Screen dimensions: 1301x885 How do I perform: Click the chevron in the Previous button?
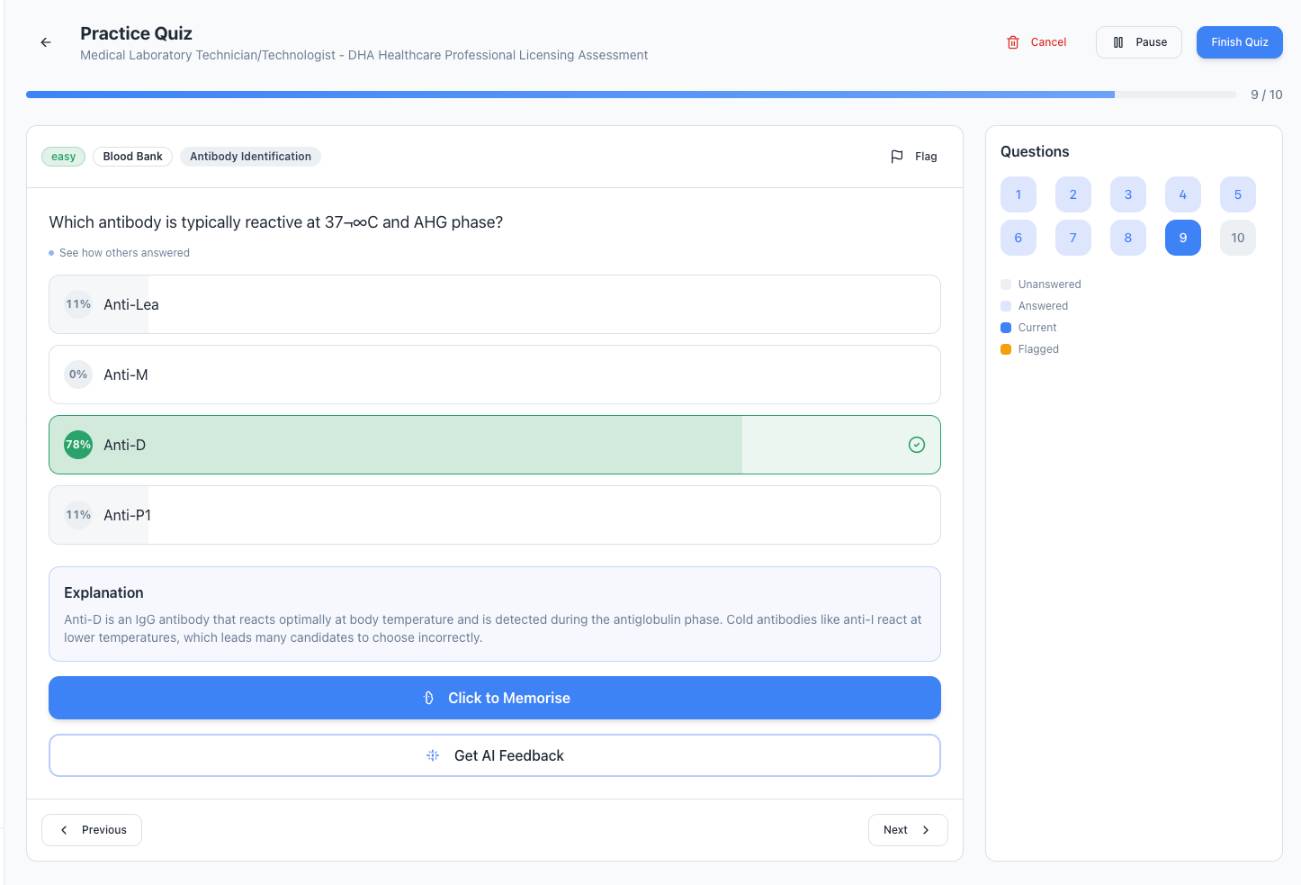65,830
